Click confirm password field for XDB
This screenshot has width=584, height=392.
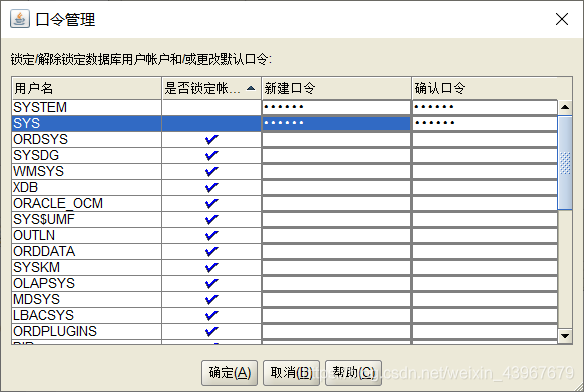tap(485, 187)
